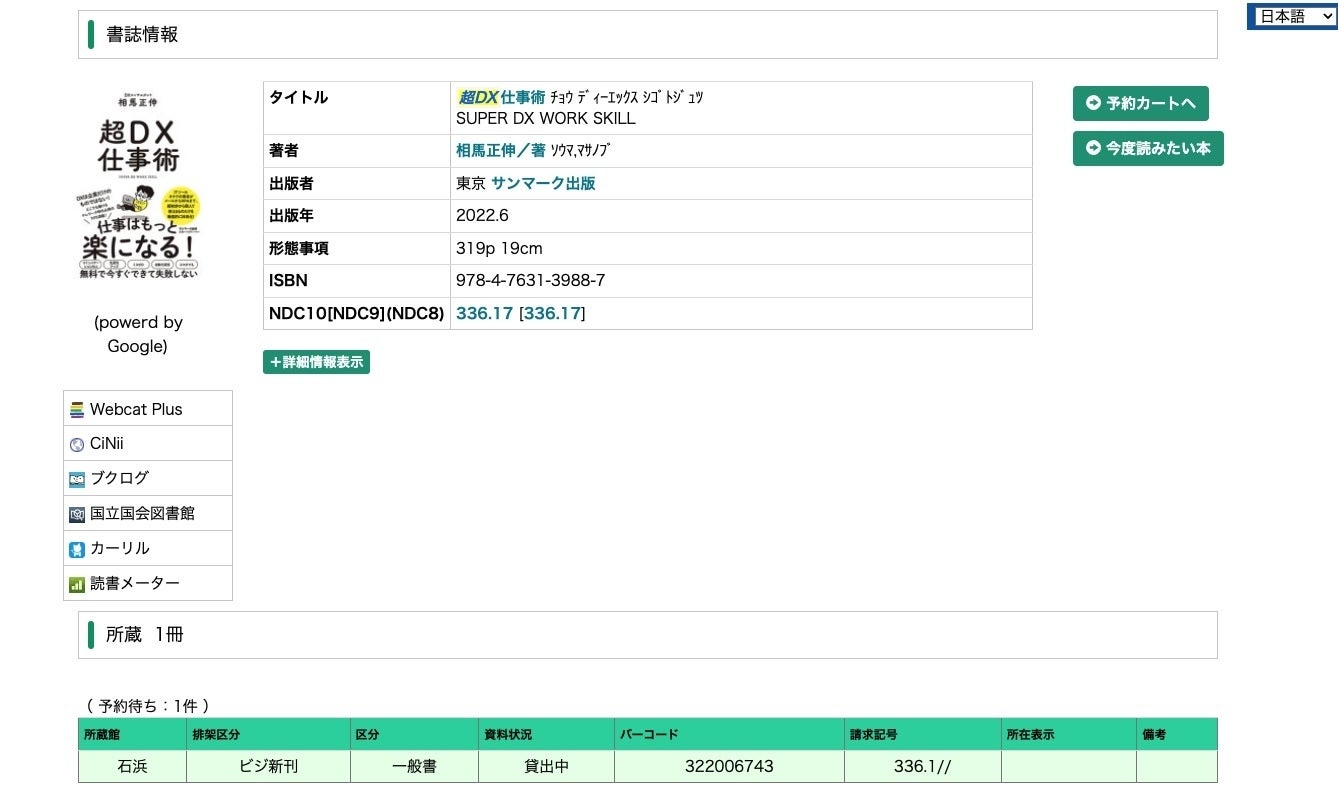Click barcode 322006743 in holdings table

click(x=729, y=766)
